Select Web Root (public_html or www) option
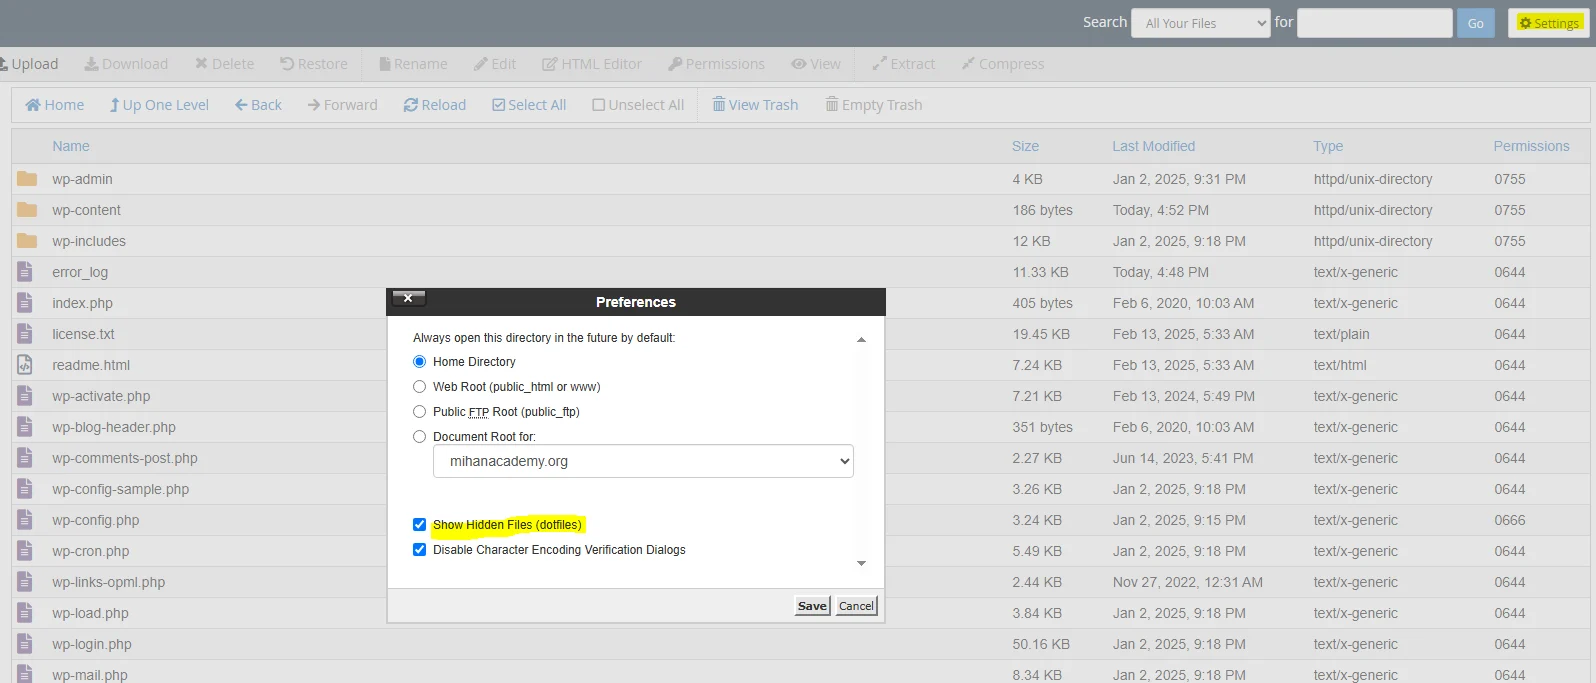Screen dimensions: 1596x683 pyautogui.click(x=420, y=387)
